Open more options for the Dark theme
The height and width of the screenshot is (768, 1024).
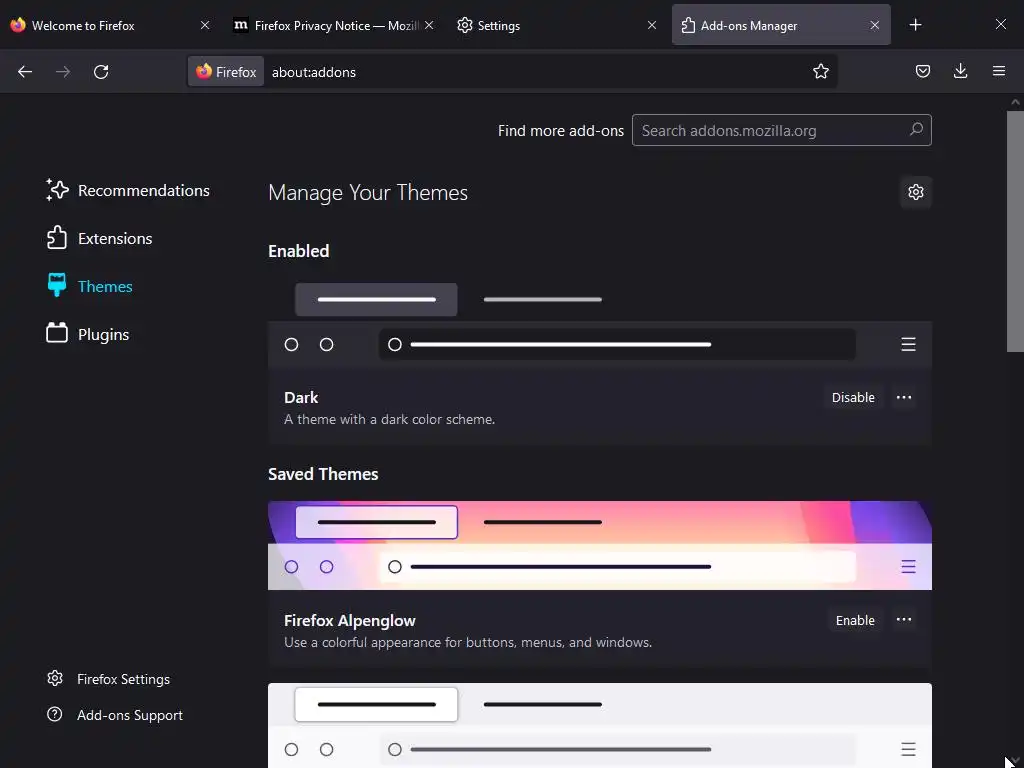pos(904,397)
